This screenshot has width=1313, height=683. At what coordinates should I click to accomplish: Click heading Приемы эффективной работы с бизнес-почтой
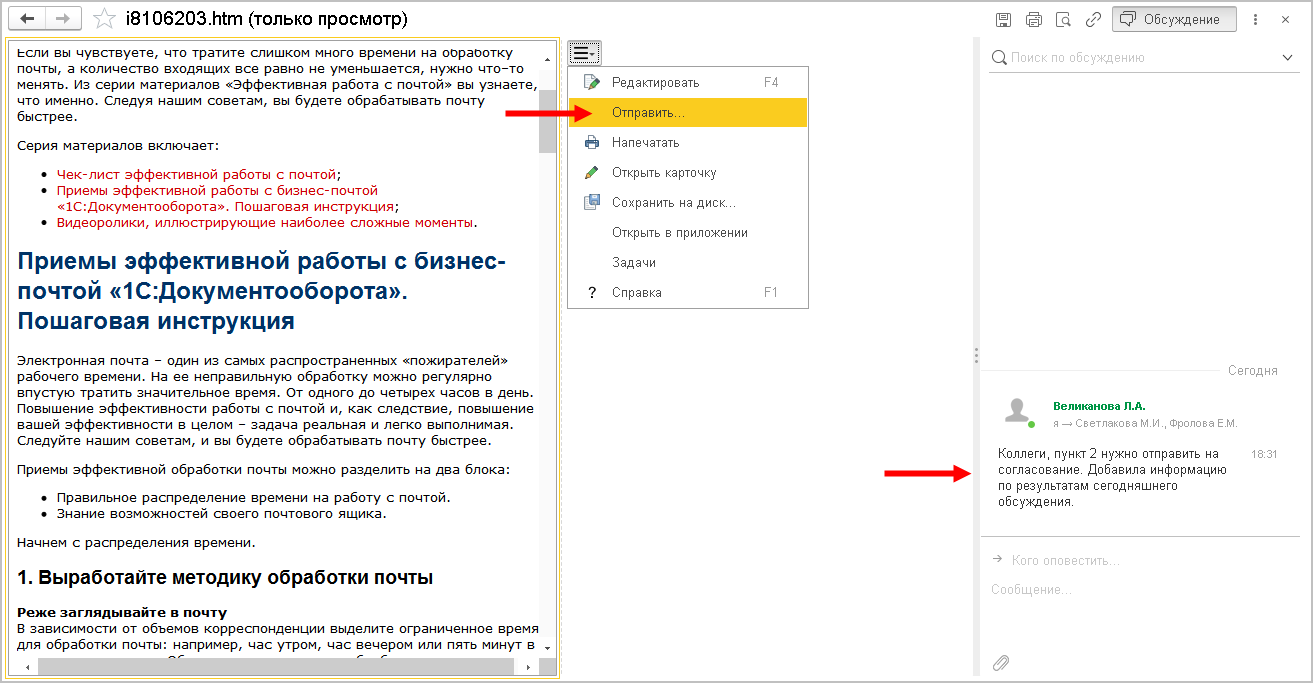pos(262,291)
